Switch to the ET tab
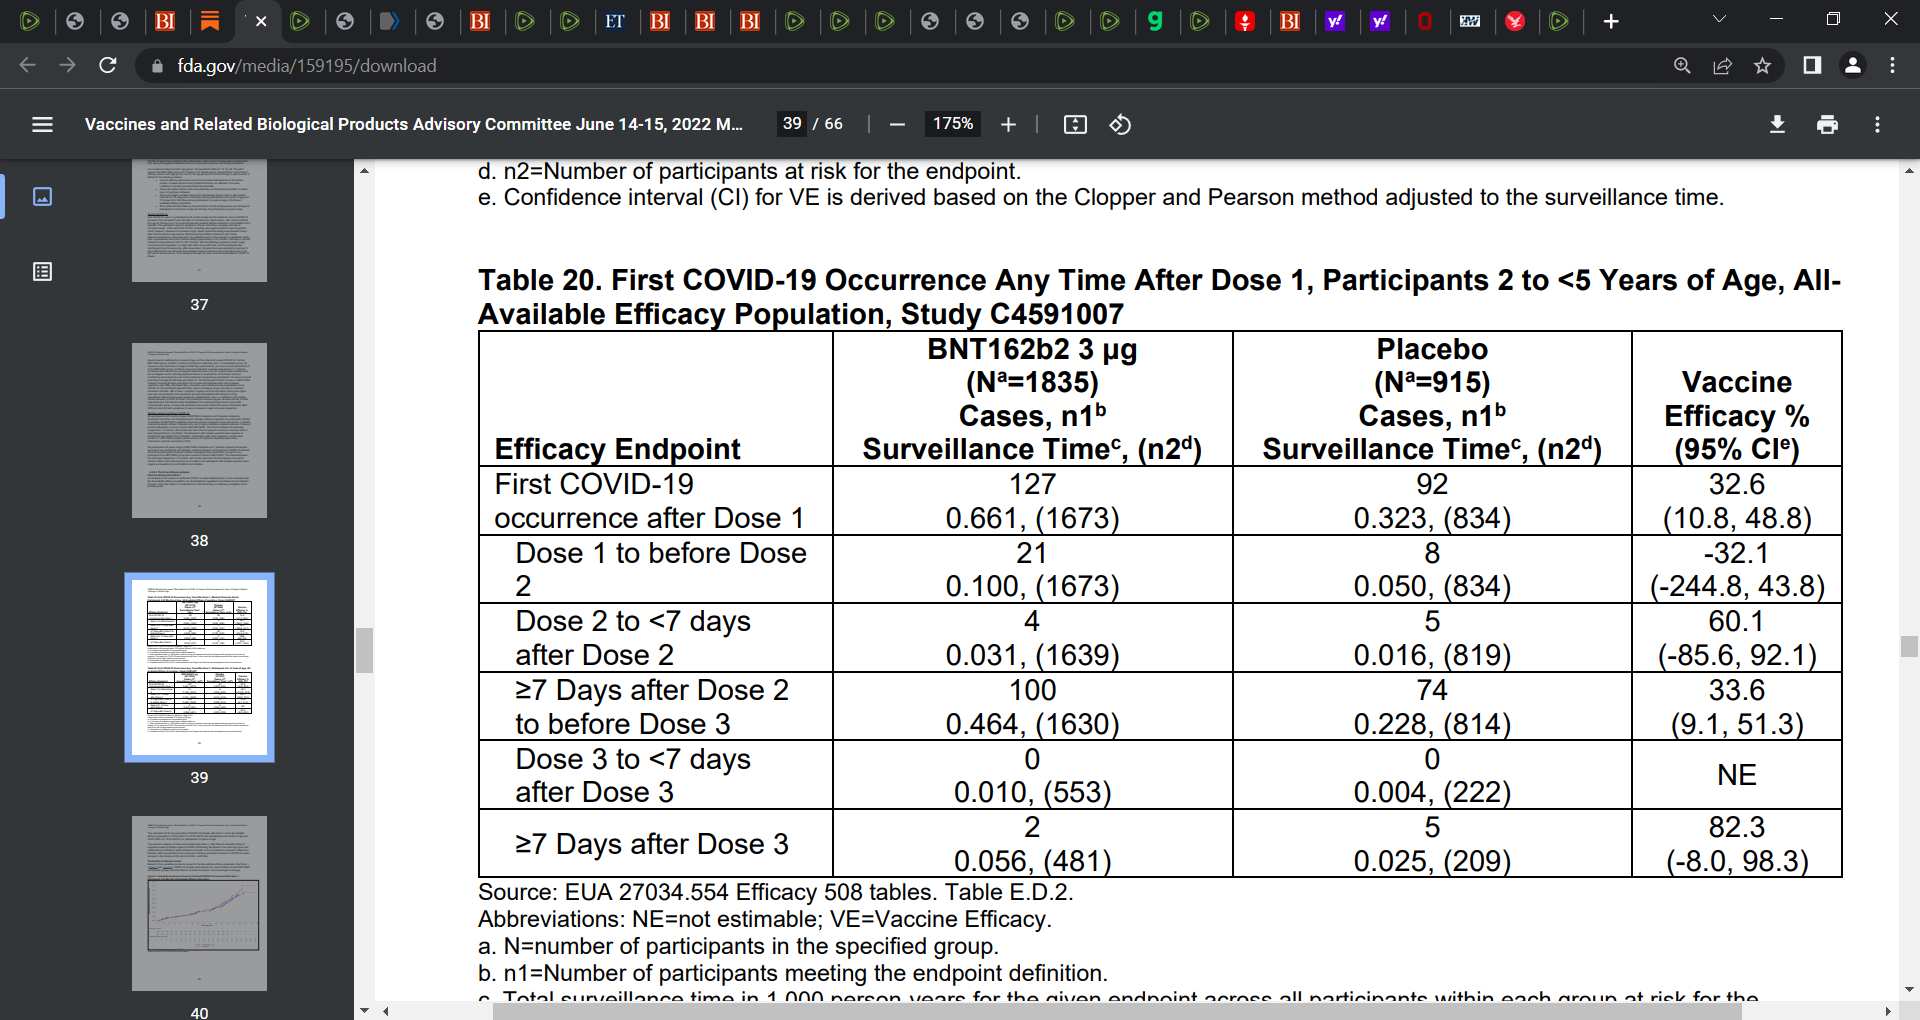The height and width of the screenshot is (1020, 1920). 615,21
